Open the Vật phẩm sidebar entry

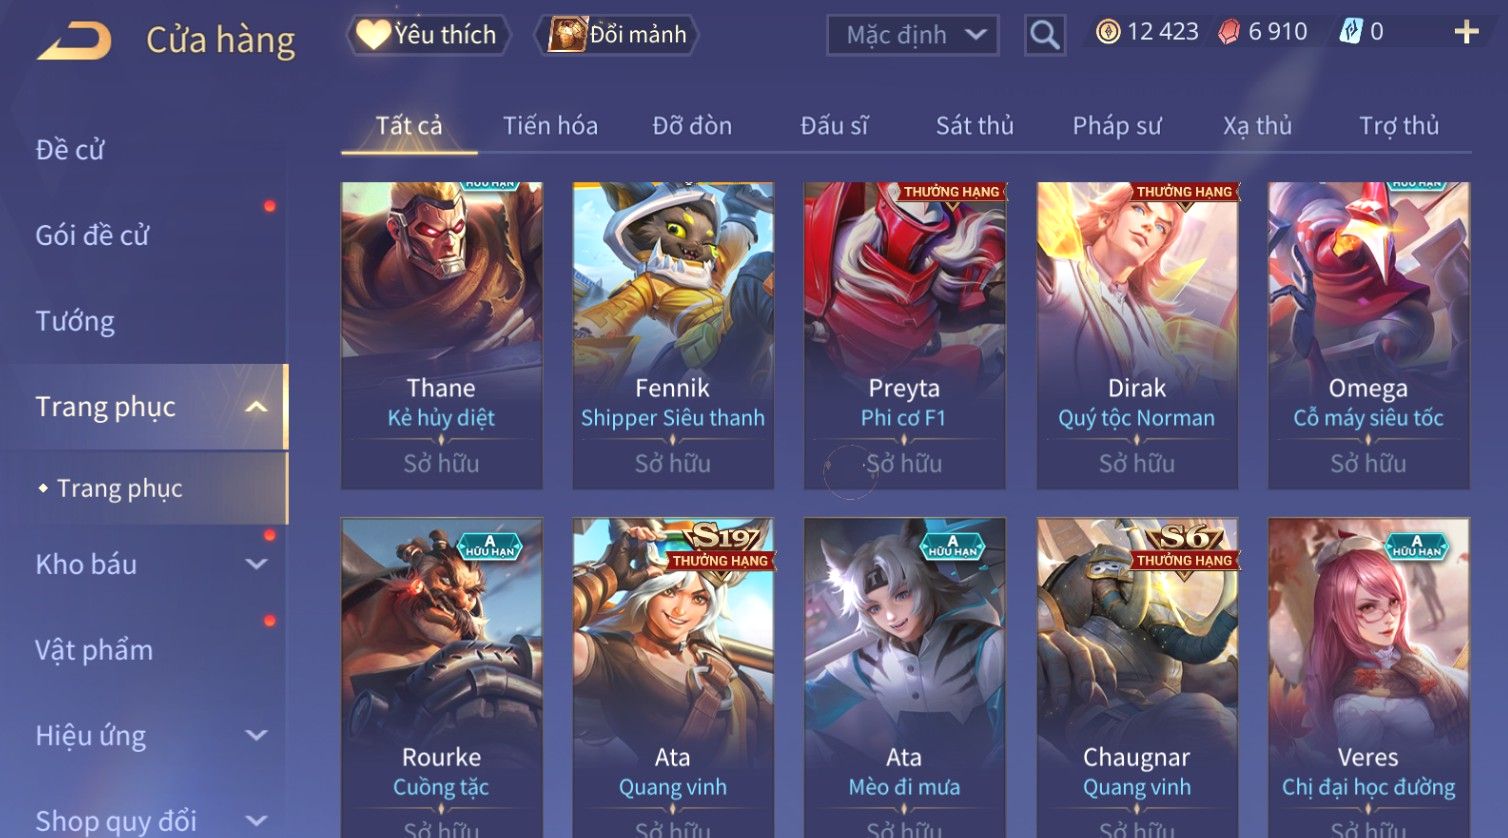(94, 650)
